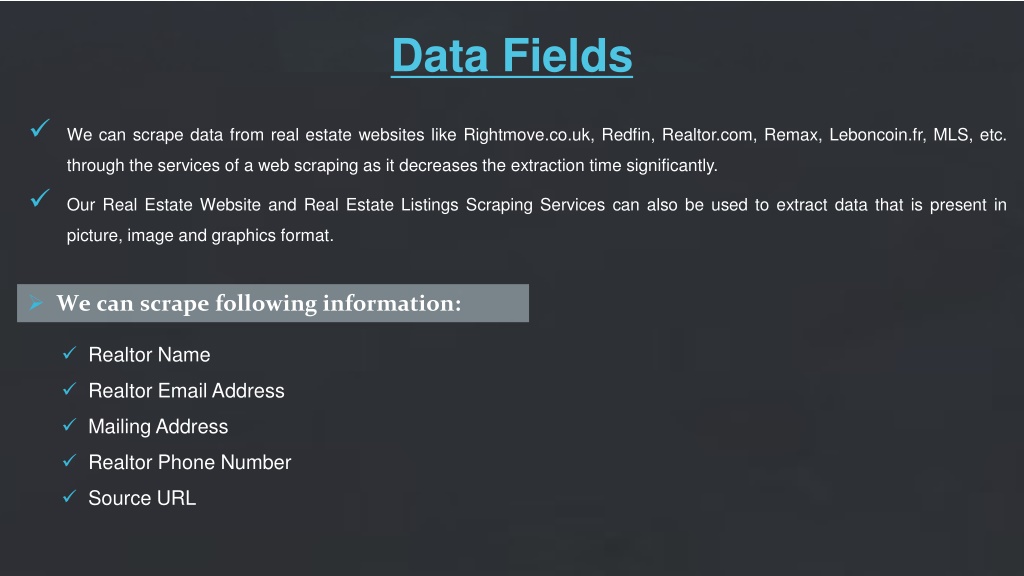Click the checkmark next to Source URL
The width and height of the screenshot is (1024, 576).
pos(69,497)
